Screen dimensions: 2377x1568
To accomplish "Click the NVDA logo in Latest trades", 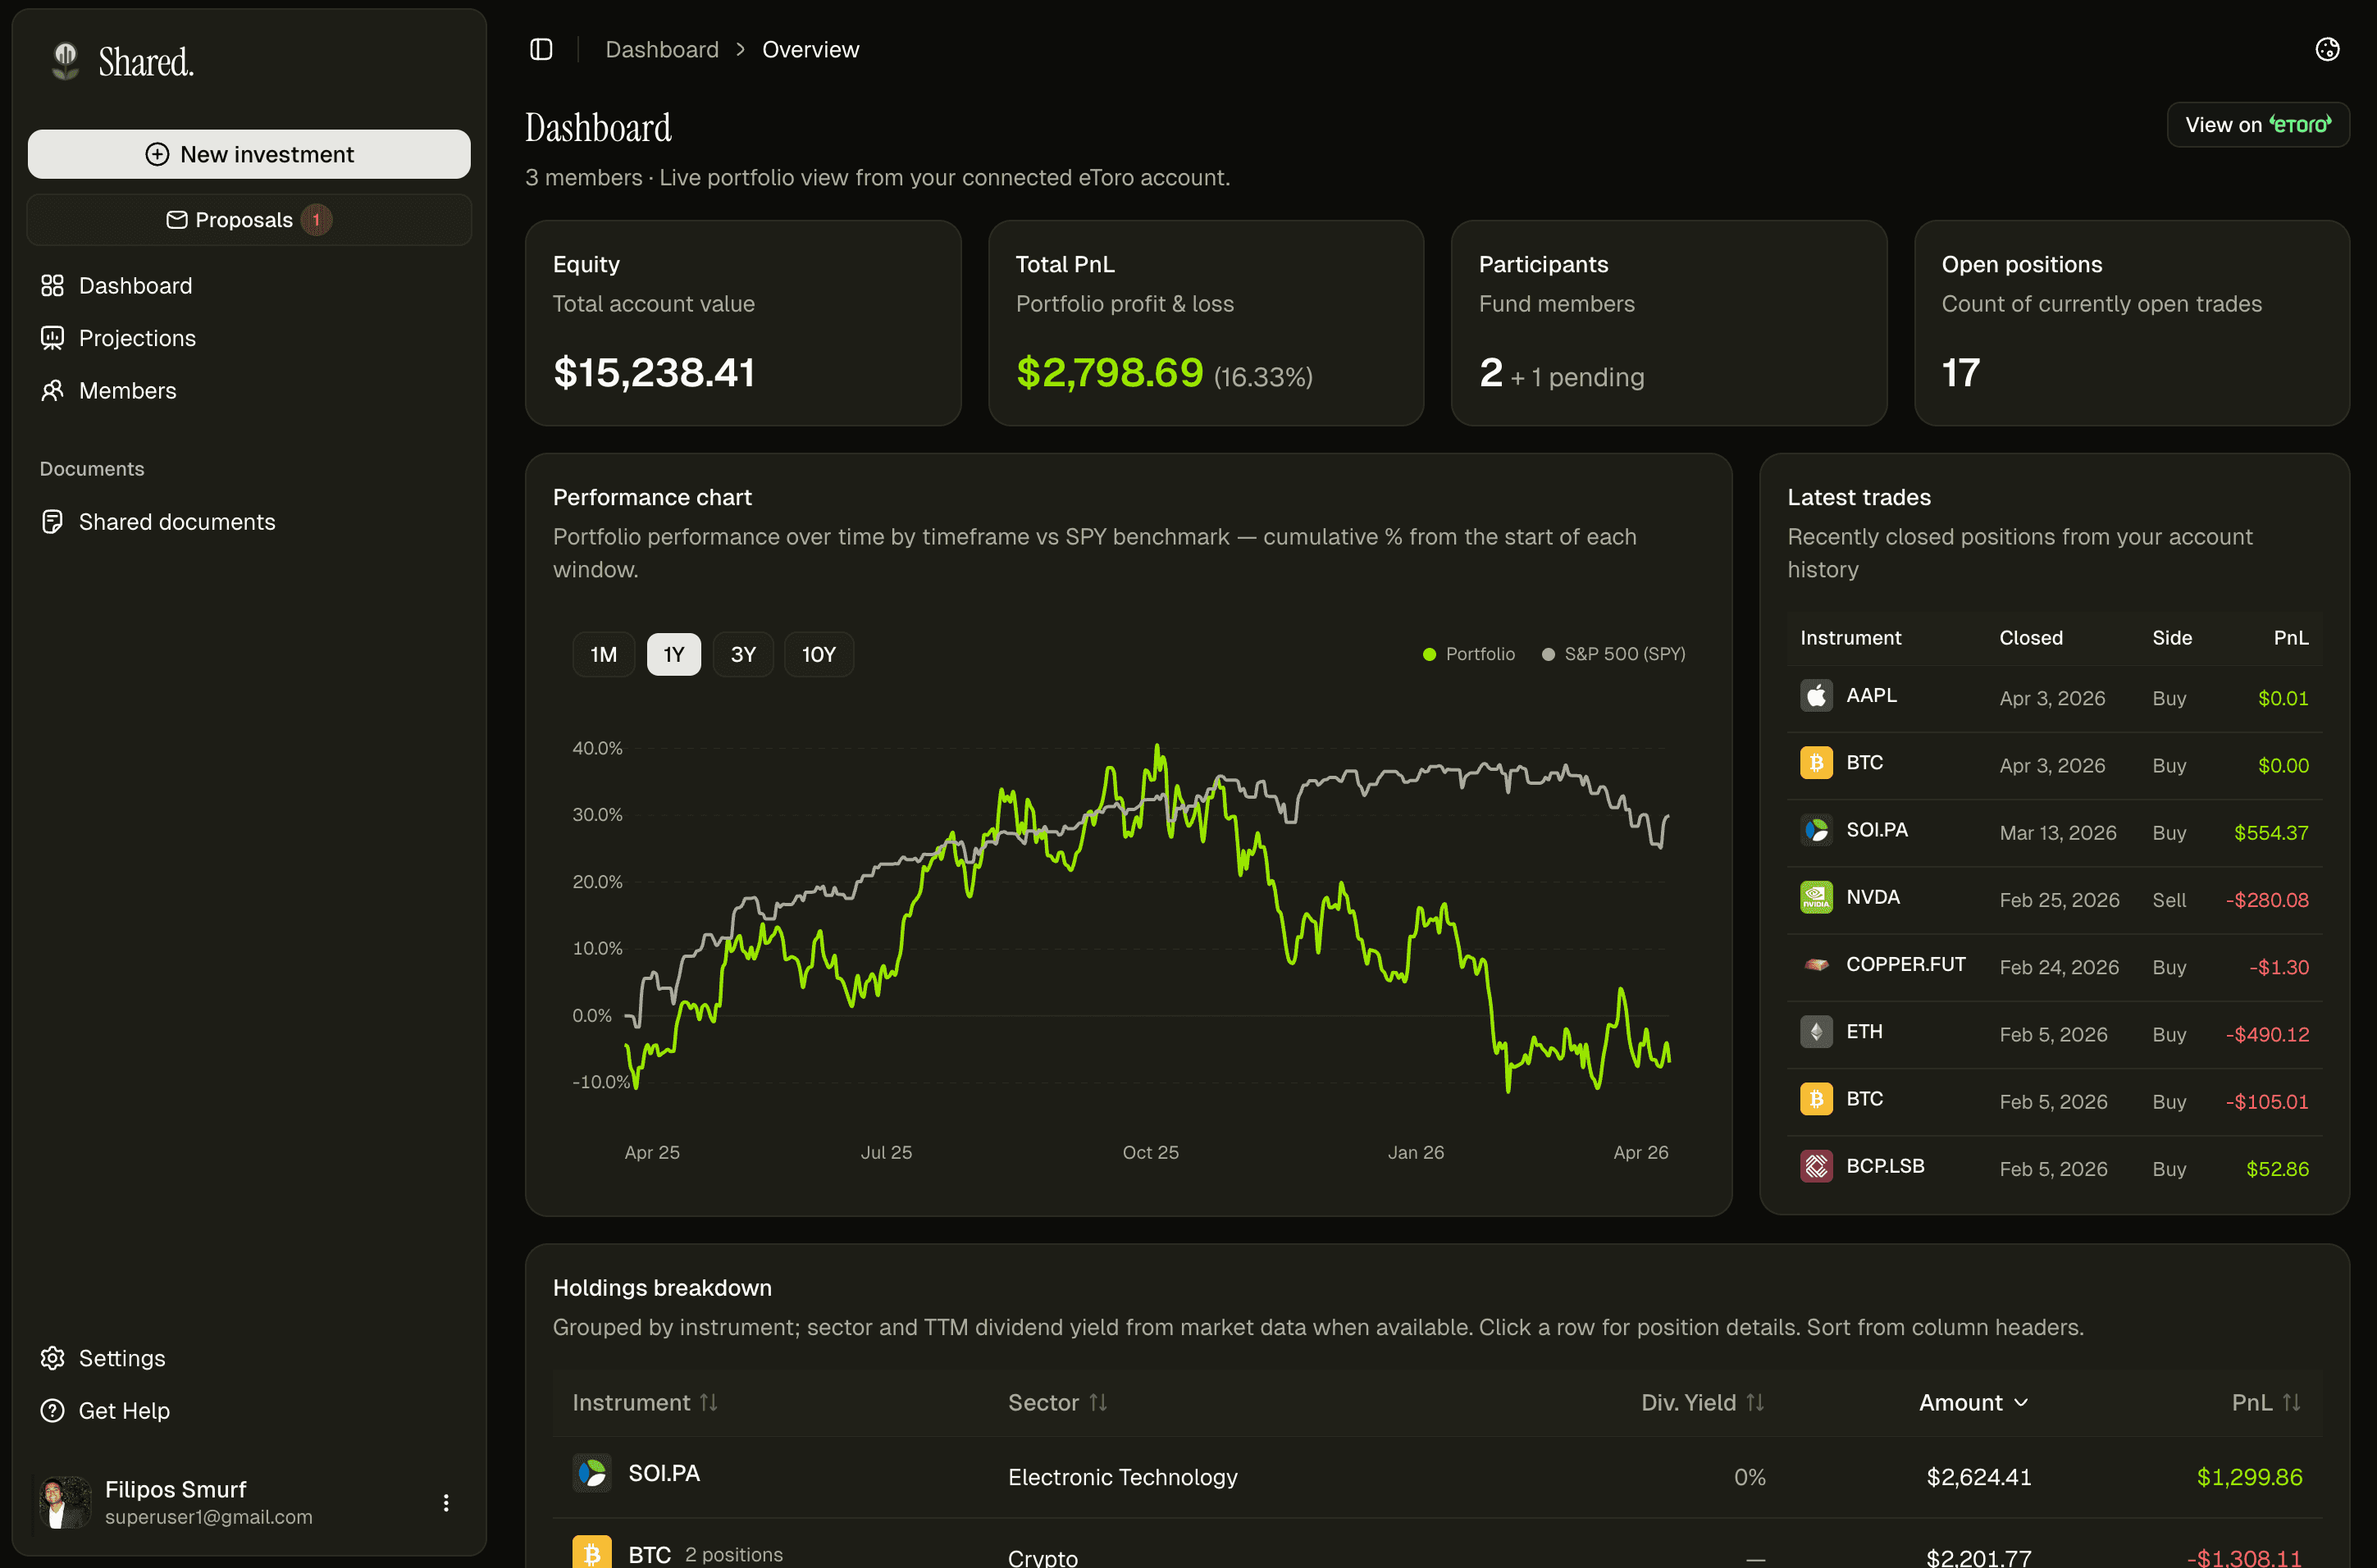I will coord(1817,897).
